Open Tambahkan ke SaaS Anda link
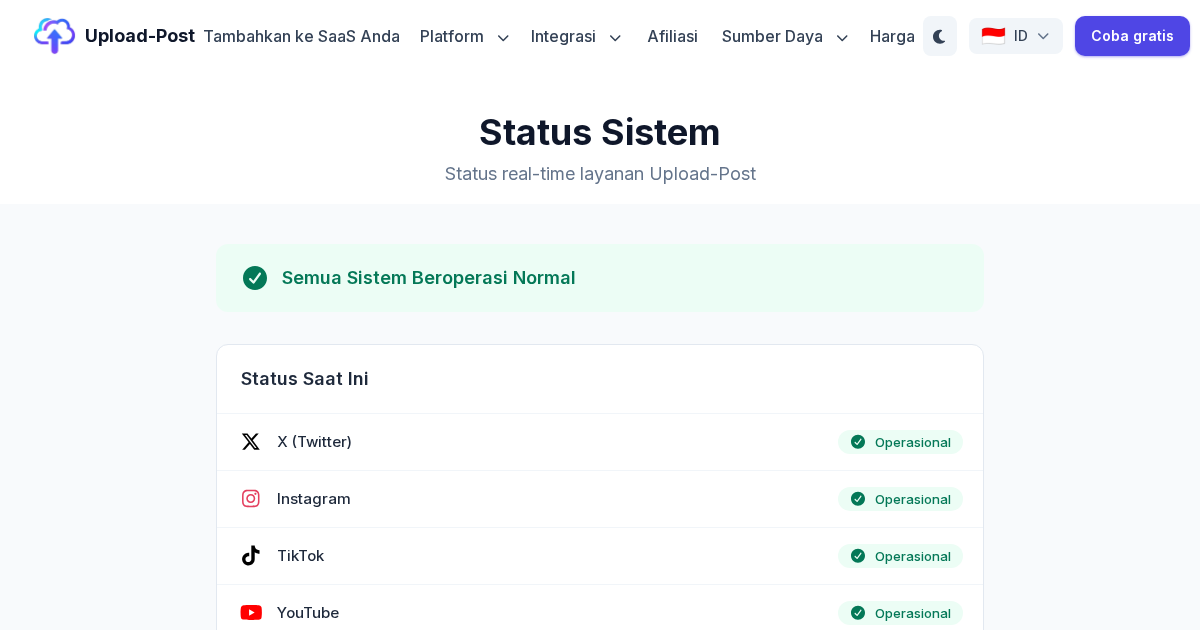The height and width of the screenshot is (630, 1200). 301,36
